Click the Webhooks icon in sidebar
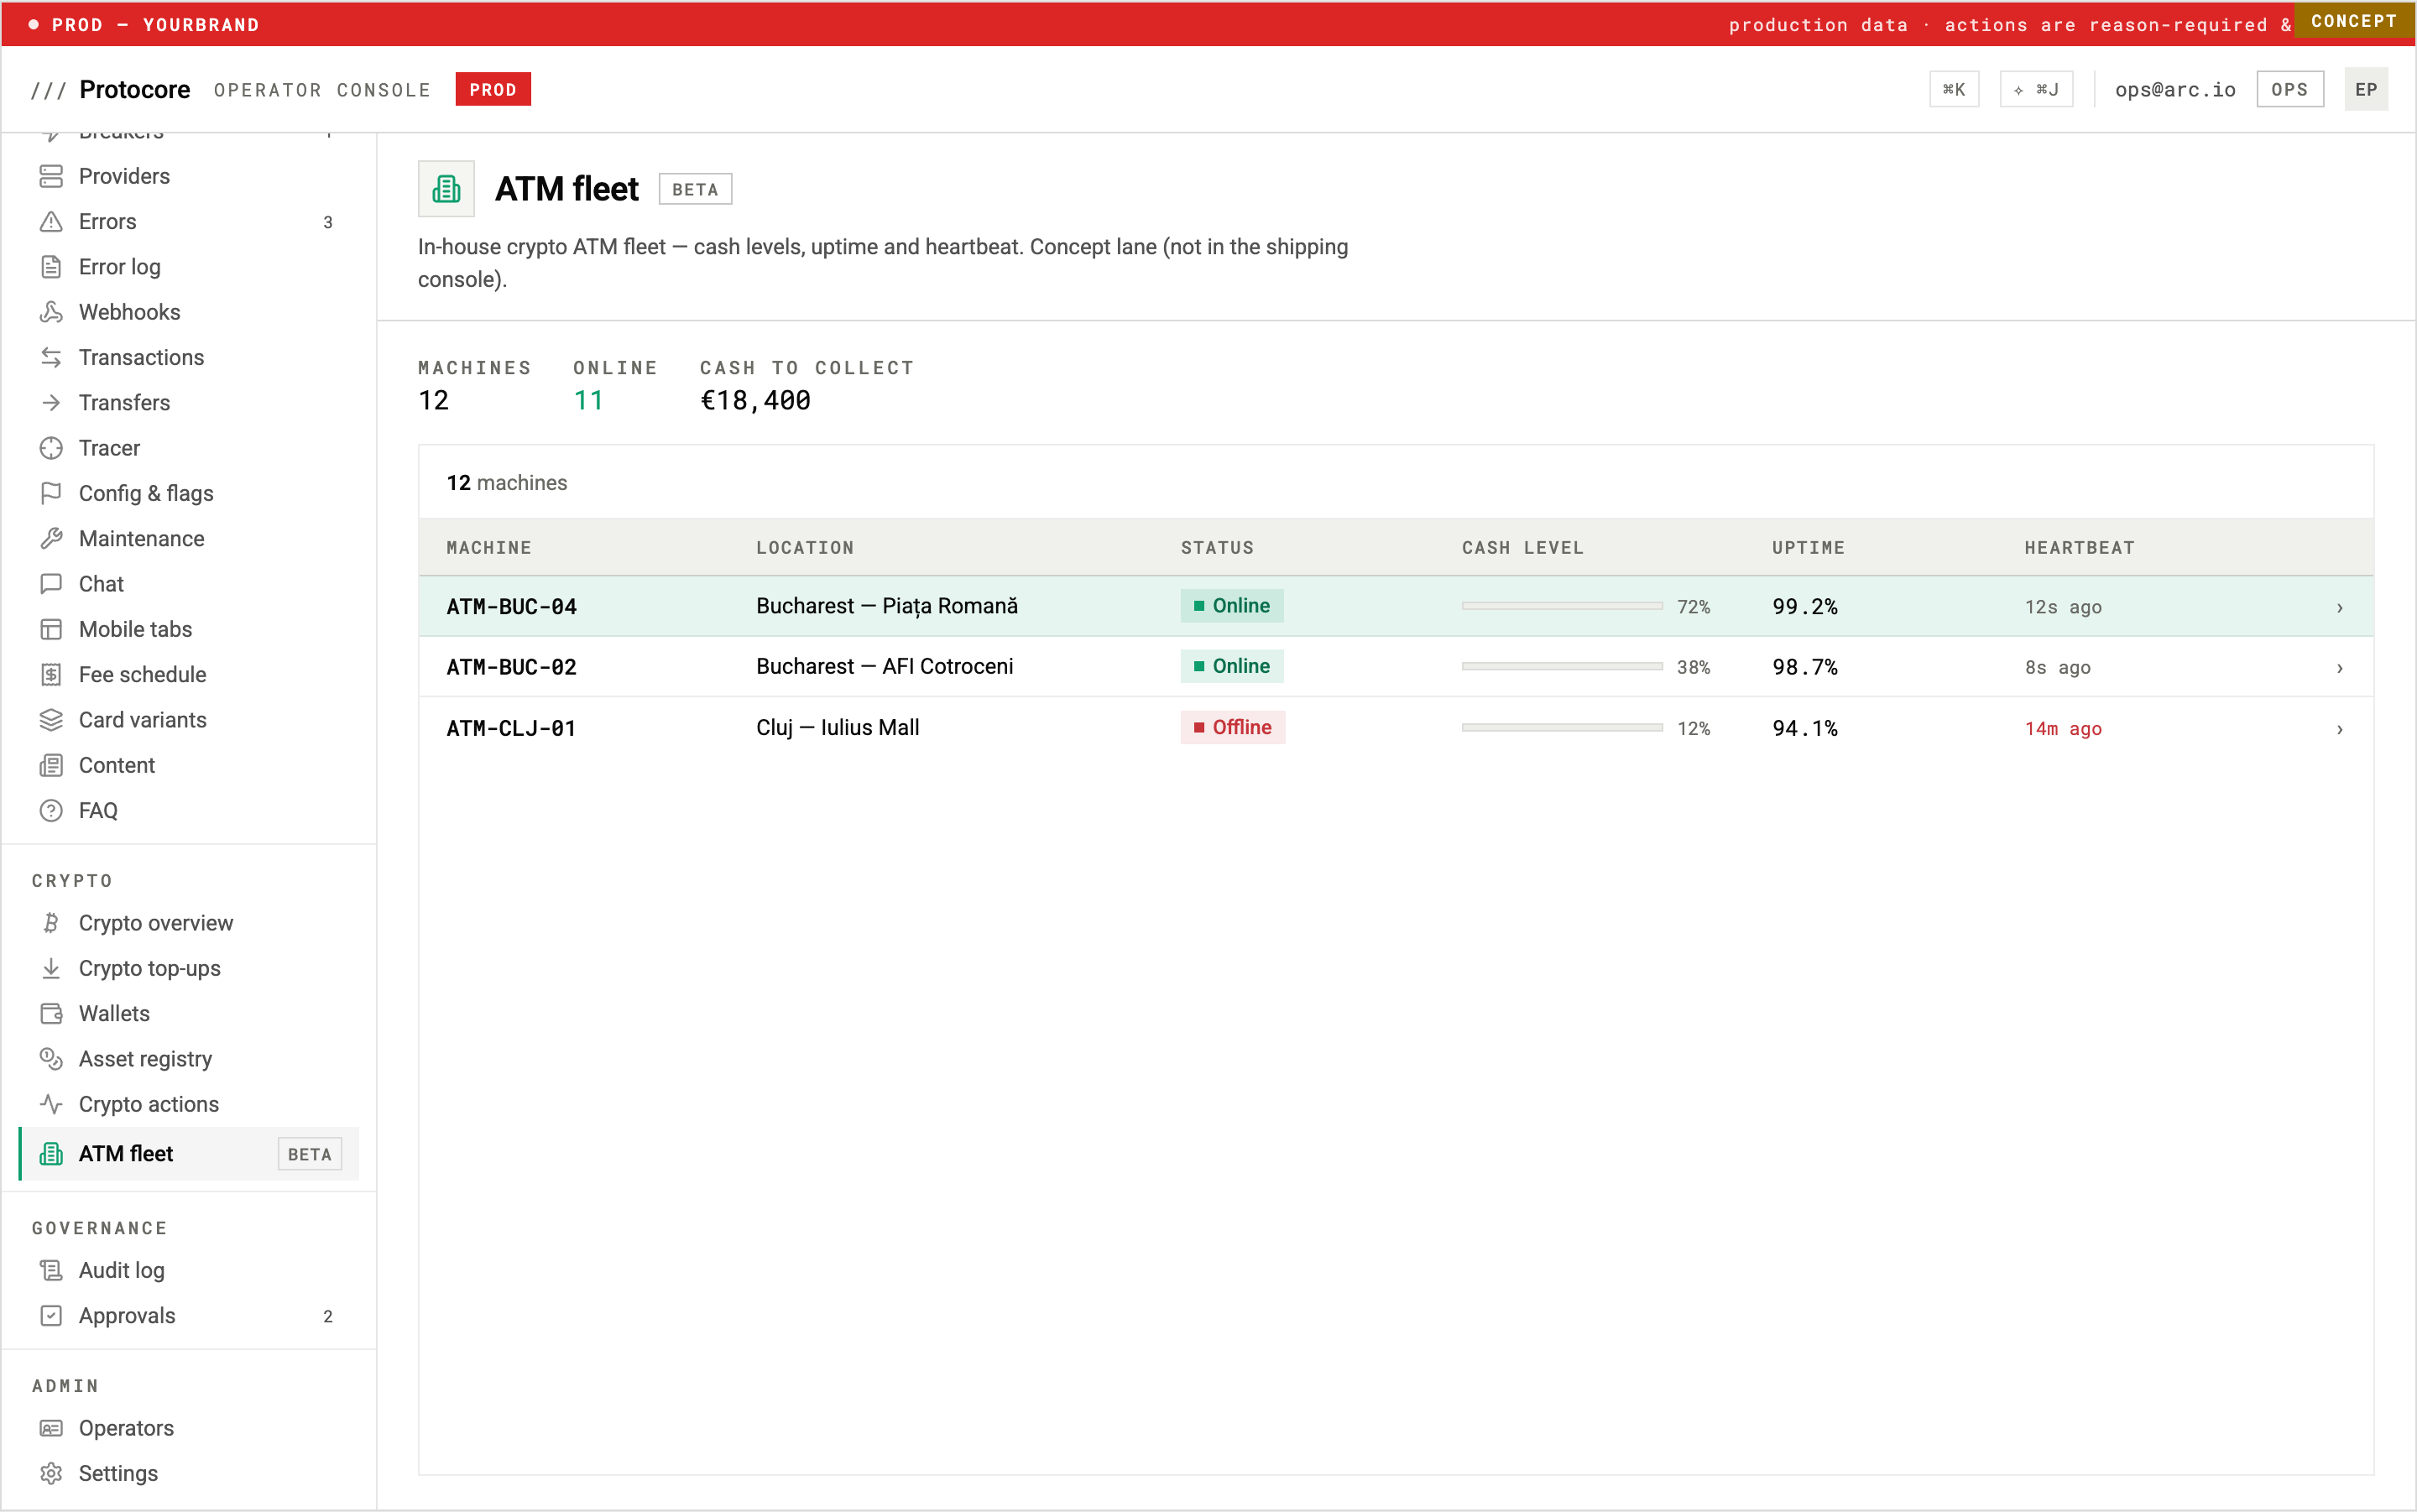The width and height of the screenshot is (2417, 1512). click(51, 312)
